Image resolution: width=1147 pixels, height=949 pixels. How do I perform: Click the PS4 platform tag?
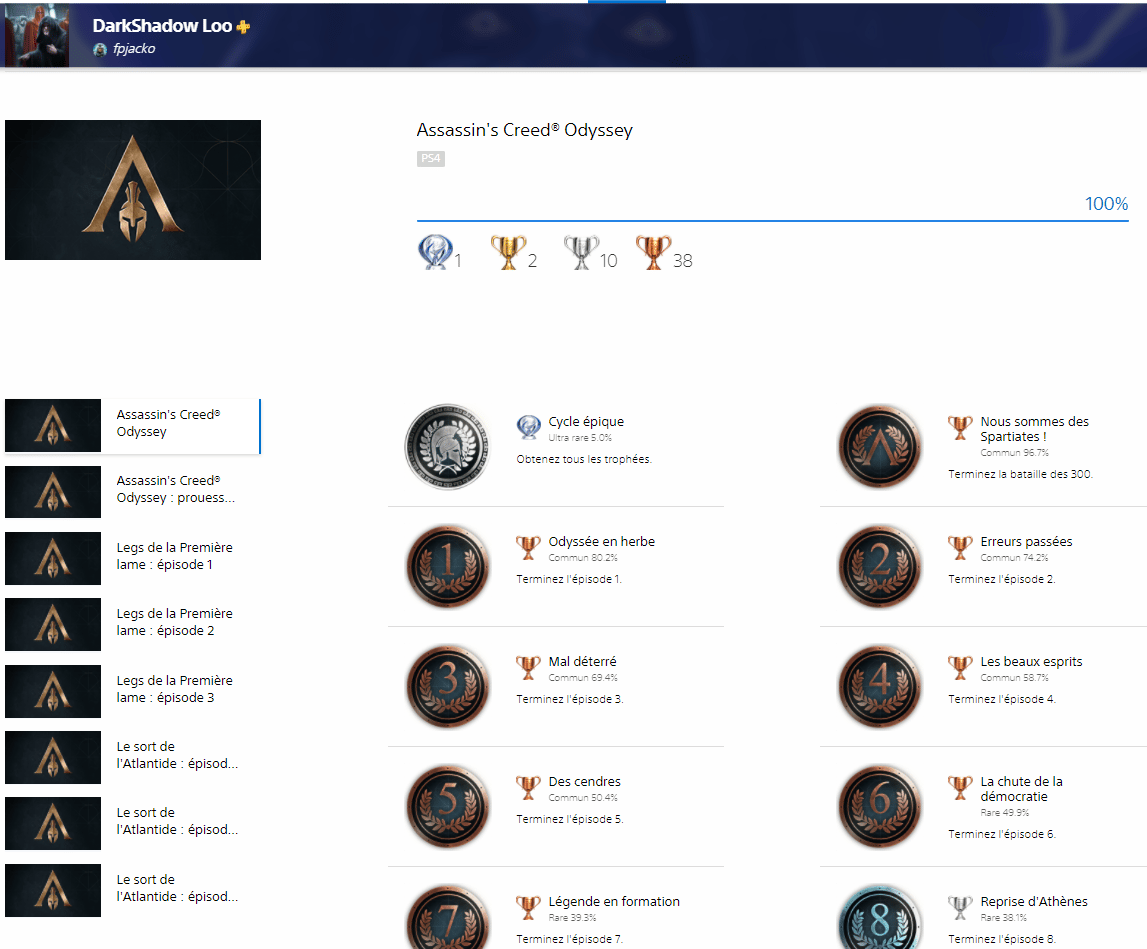[x=431, y=159]
